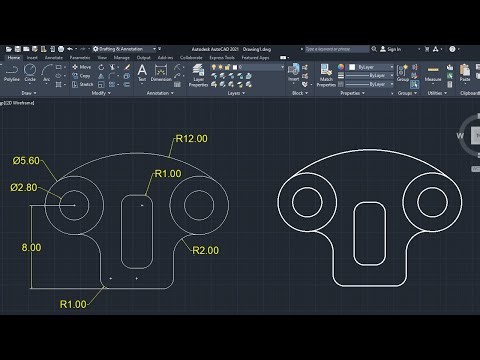
Task: Activate the Move command
Action: (82, 67)
